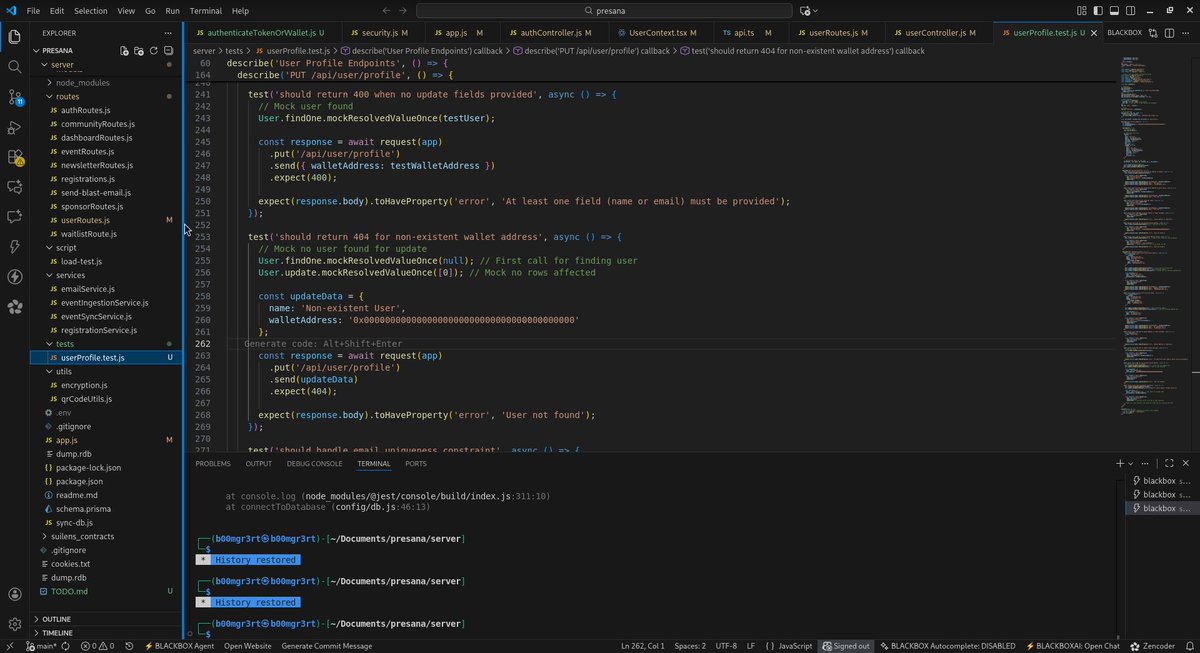Open the Extensions view in activity bar

click(x=15, y=157)
